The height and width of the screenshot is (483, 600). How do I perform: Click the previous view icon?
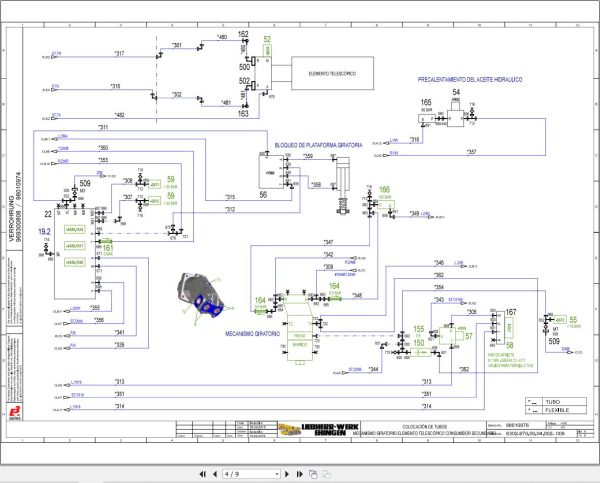[313, 474]
